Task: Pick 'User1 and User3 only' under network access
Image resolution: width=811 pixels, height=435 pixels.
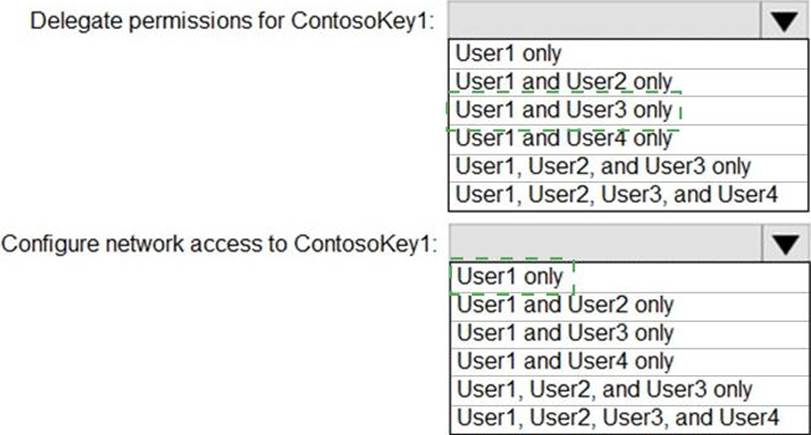Action: tap(564, 332)
